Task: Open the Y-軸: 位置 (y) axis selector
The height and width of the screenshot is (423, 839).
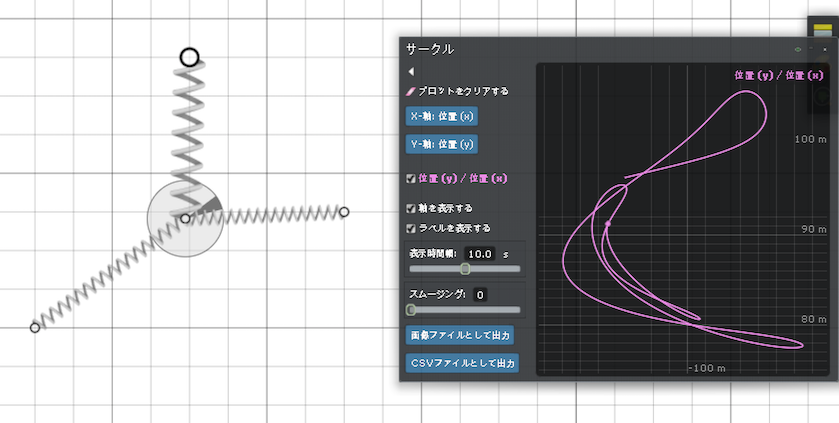Action: pyautogui.click(x=441, y=144)
